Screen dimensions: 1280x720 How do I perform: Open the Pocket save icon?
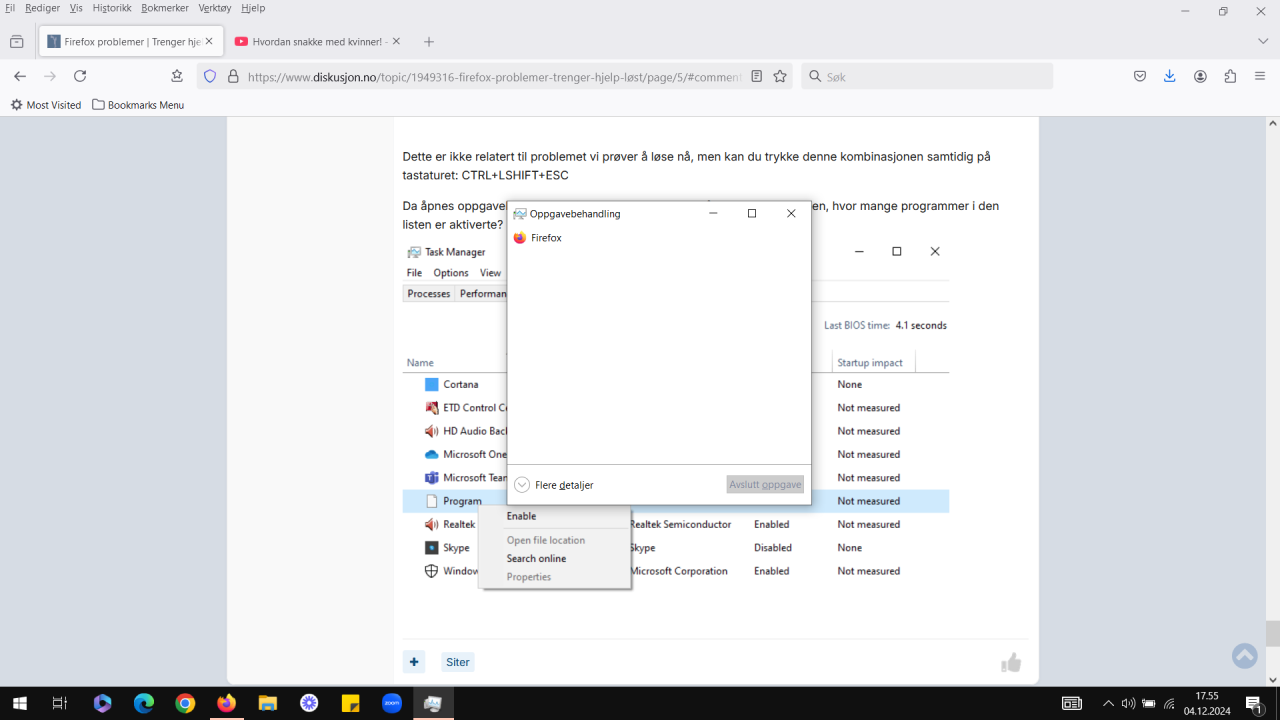point(1139,76)
